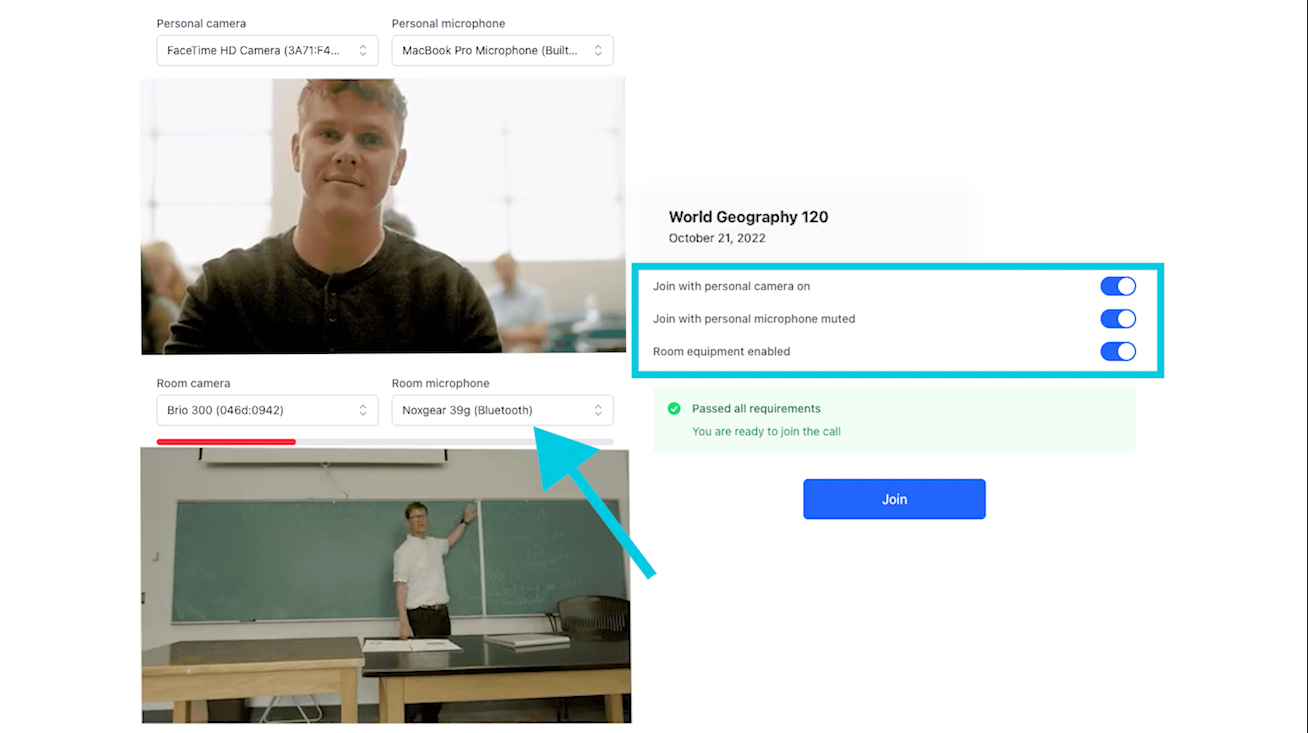Click the Room camera dropdown chevron arrows
This screenshot has width=1308, height=733.
pos(363,410)
